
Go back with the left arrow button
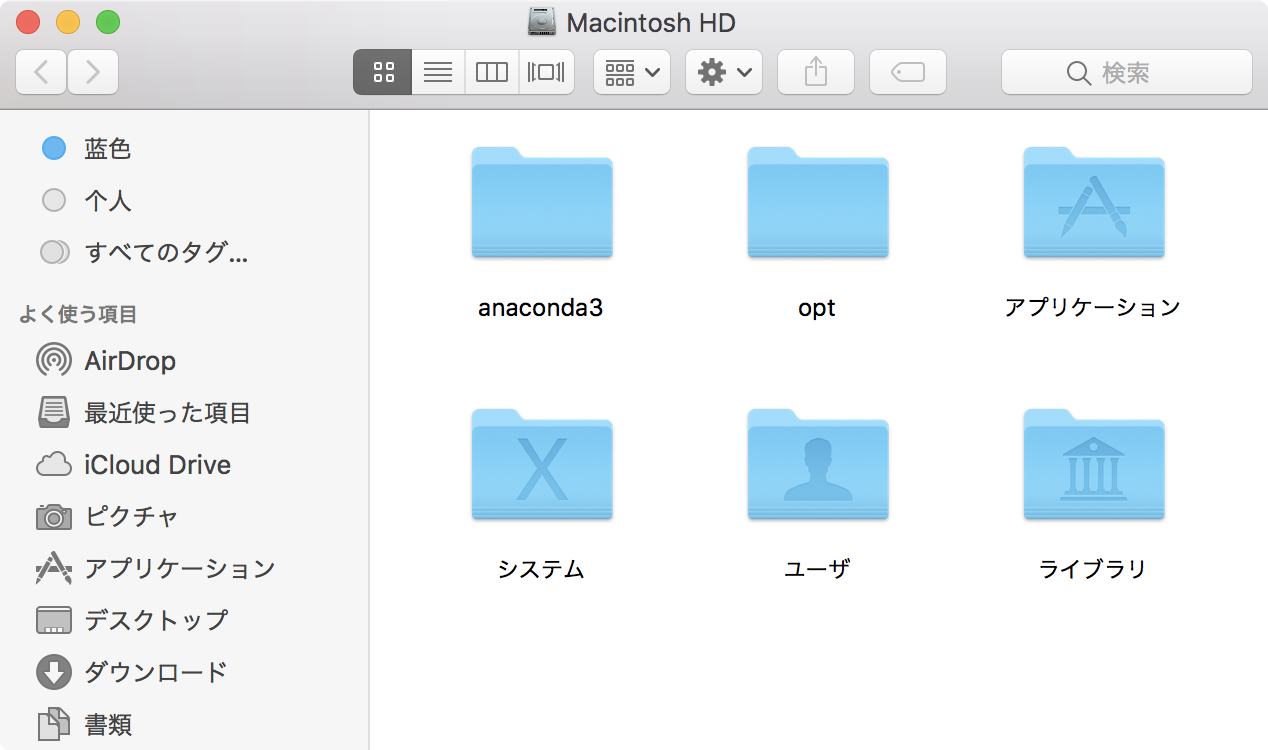click(41, 72)
